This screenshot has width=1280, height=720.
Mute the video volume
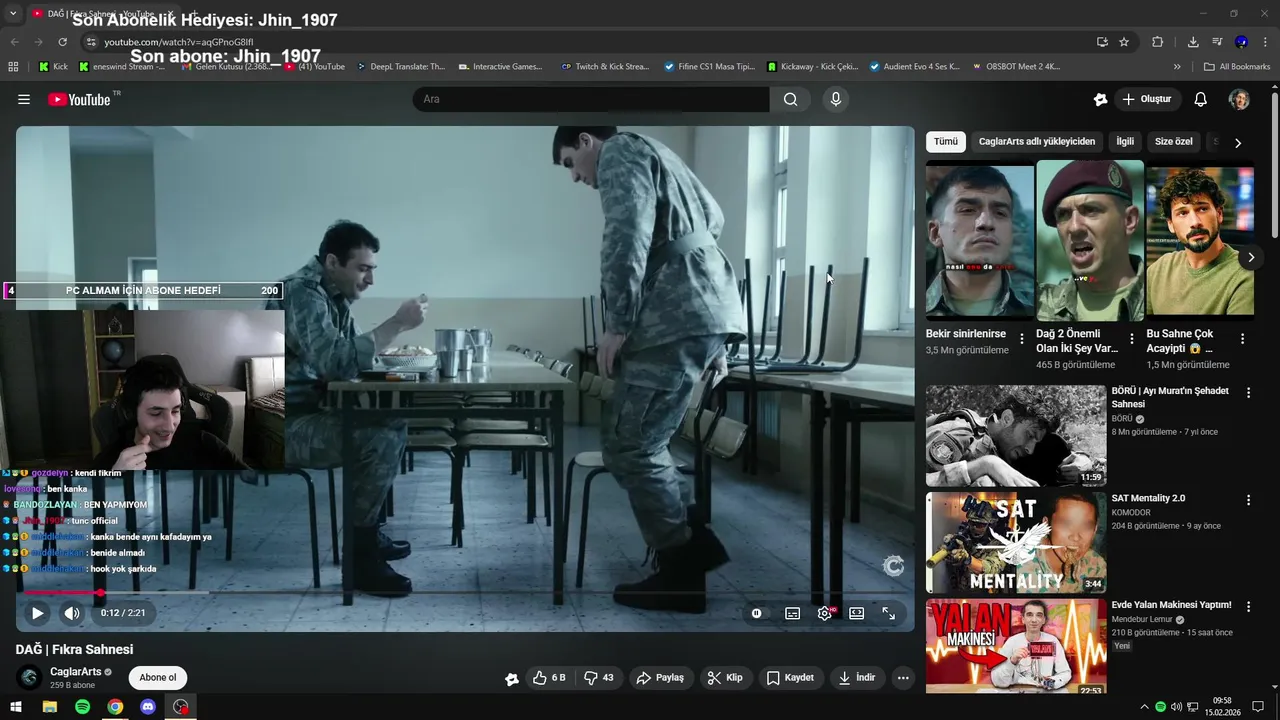tap(72, 613)
